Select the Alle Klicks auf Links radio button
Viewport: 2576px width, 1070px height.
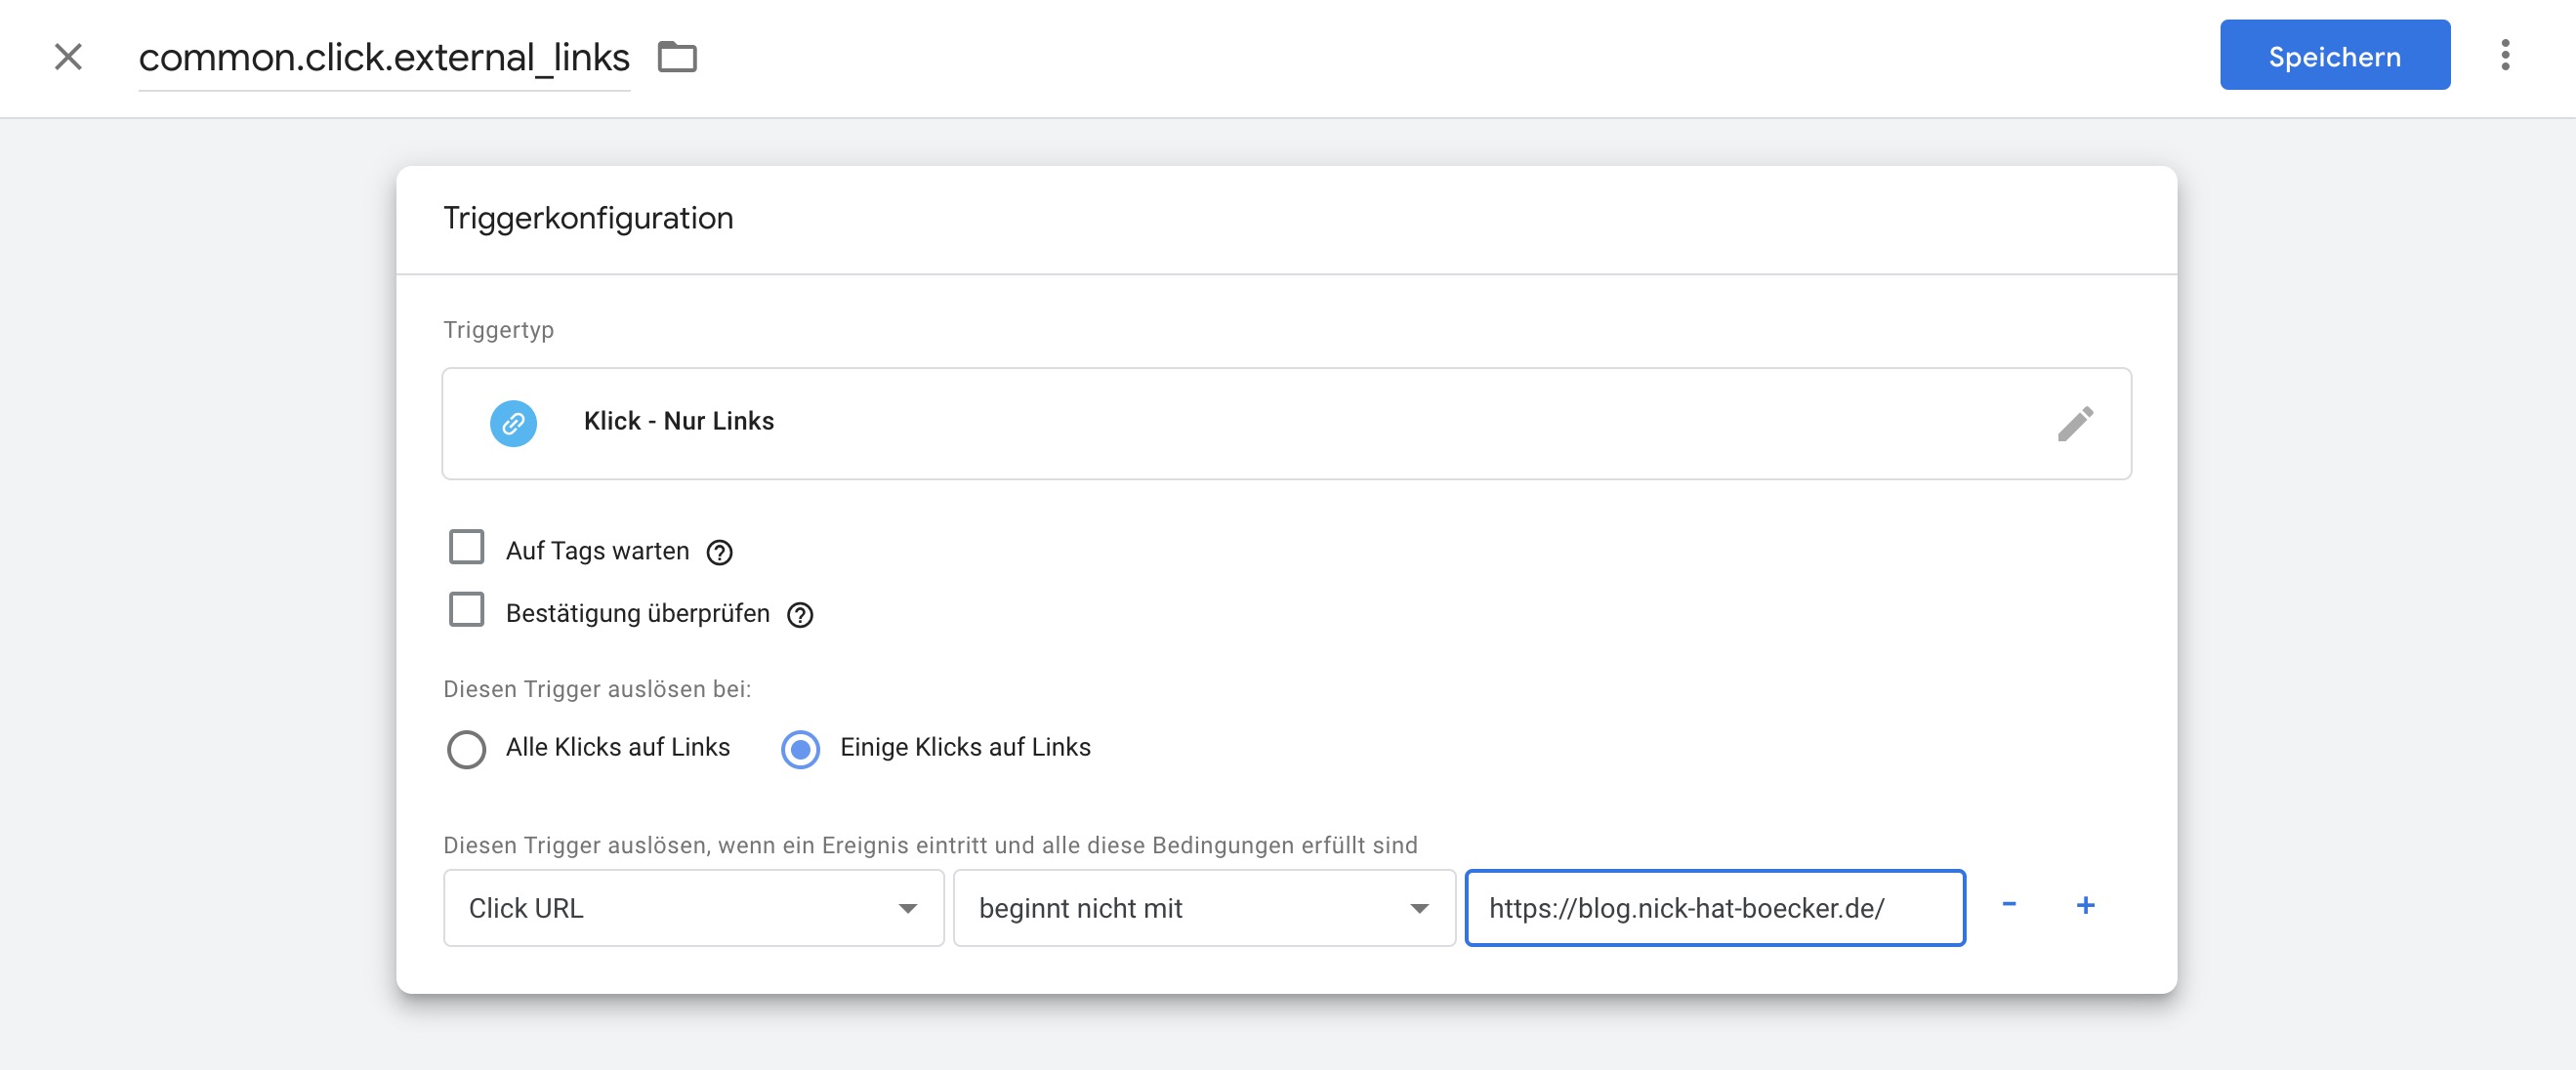pos(466,748)
